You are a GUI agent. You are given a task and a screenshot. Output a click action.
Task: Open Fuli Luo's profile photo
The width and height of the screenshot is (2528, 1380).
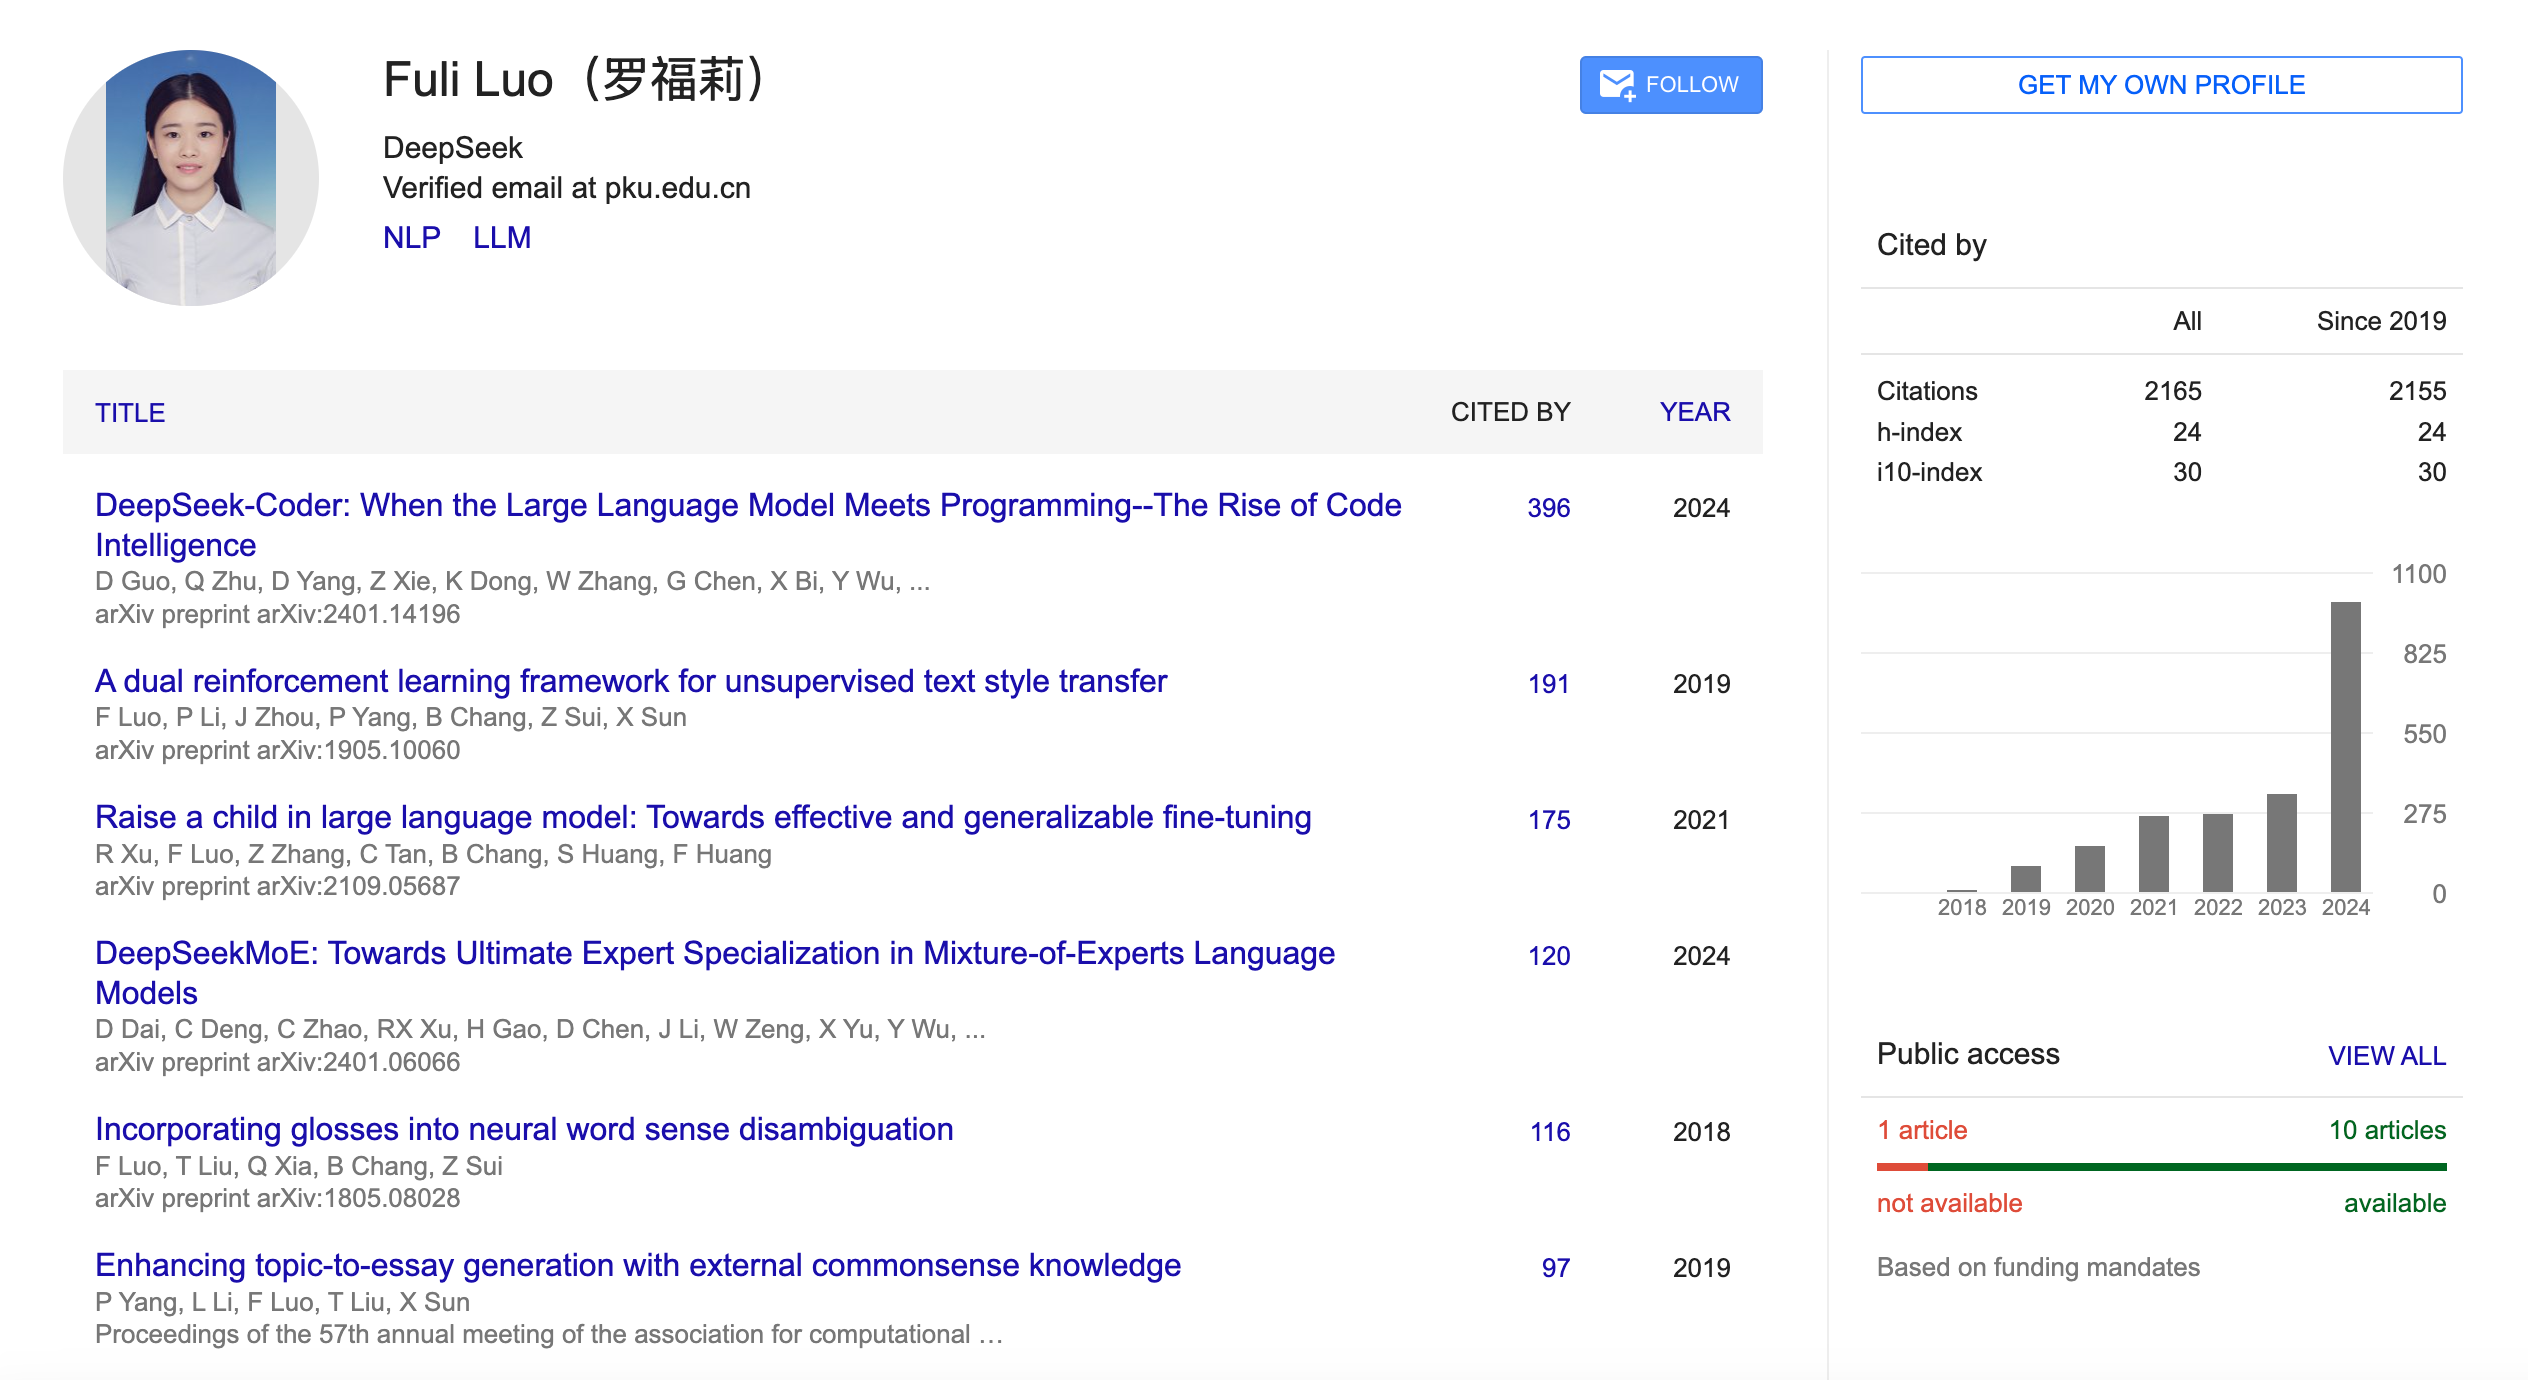point(191,178)
